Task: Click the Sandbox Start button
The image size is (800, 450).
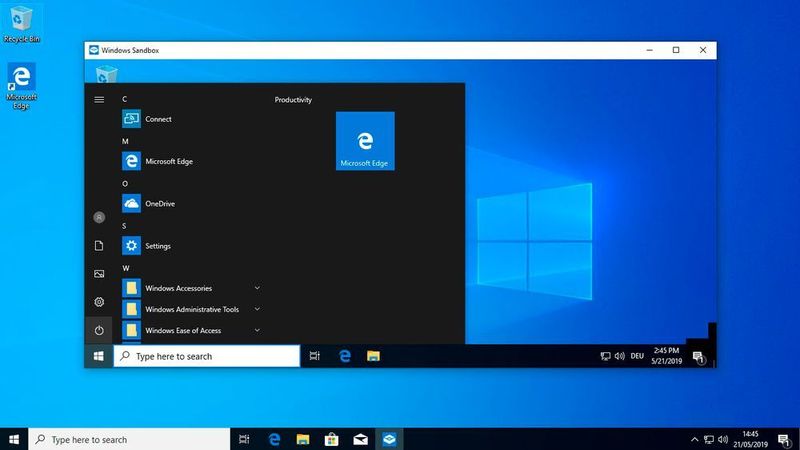Action: [98, 356]
